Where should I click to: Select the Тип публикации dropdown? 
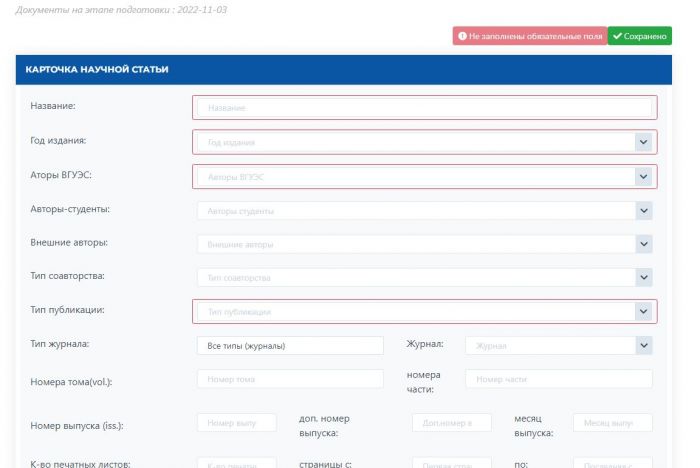424,312
